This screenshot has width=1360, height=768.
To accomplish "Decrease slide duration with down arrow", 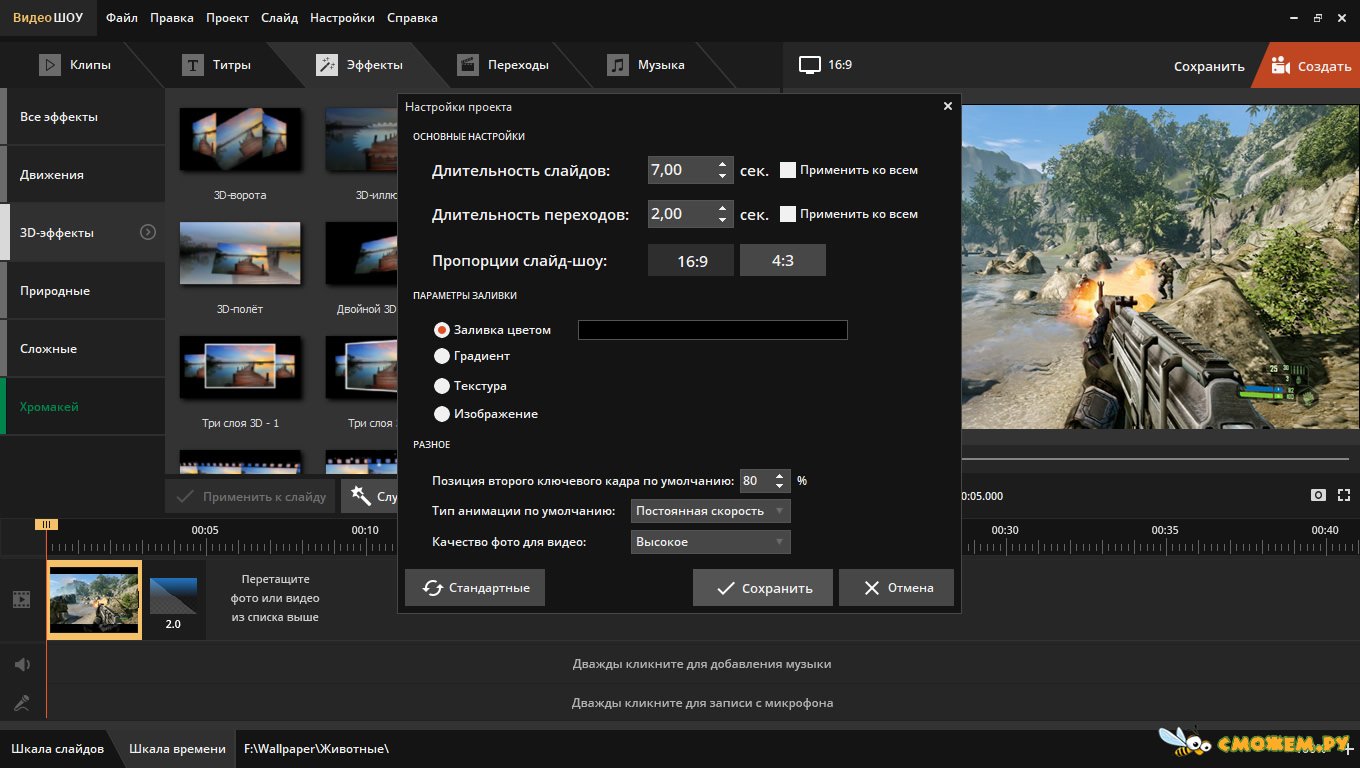I will pyautogui.click(x=723, y=177).
